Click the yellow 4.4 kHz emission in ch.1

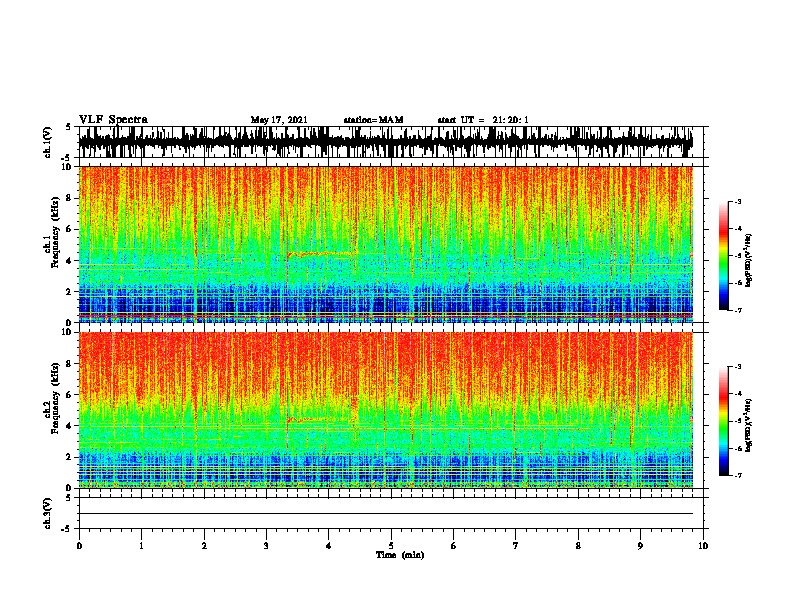click(x=322, y=253)
